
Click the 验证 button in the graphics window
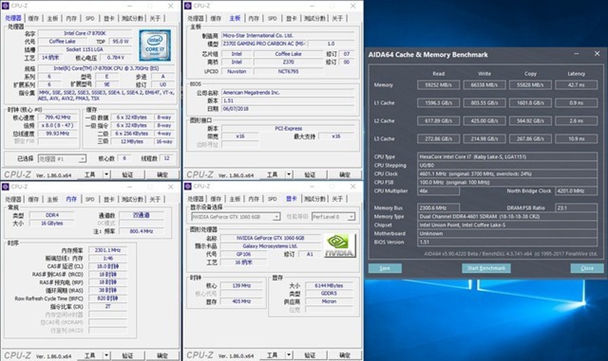tap(310, 355)
